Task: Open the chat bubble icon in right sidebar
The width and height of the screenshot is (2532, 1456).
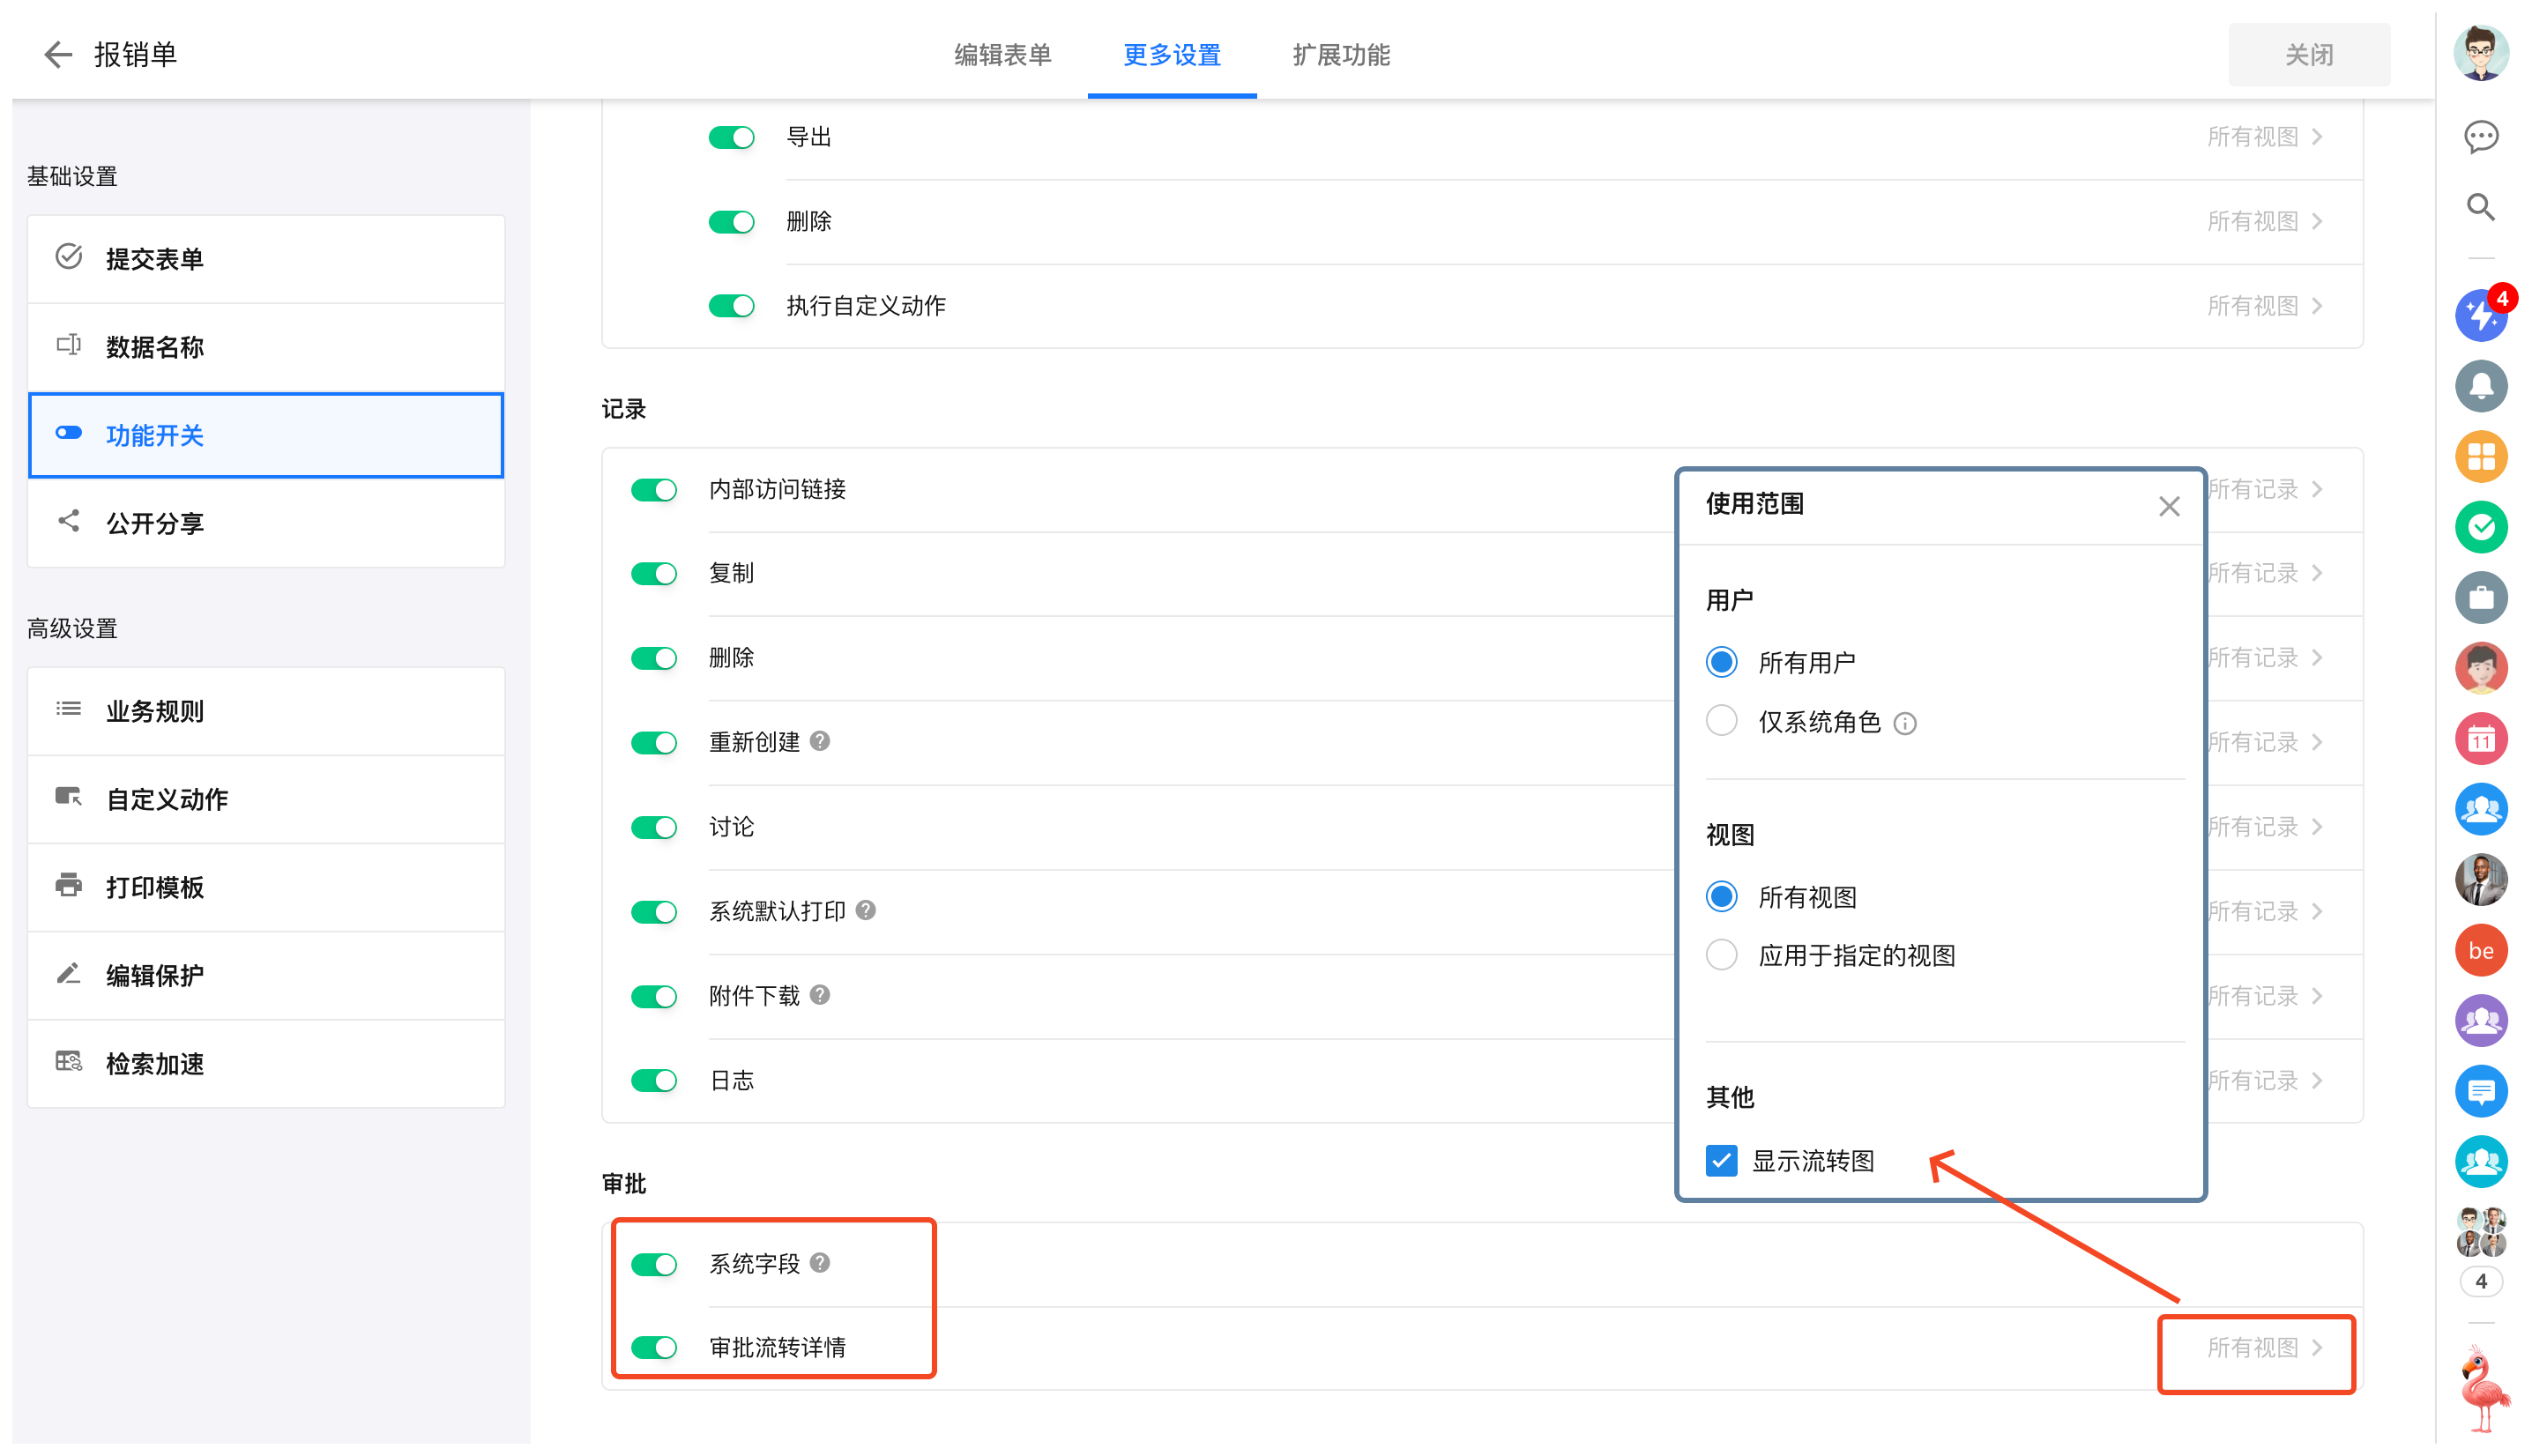Action: pos(2481,136)
